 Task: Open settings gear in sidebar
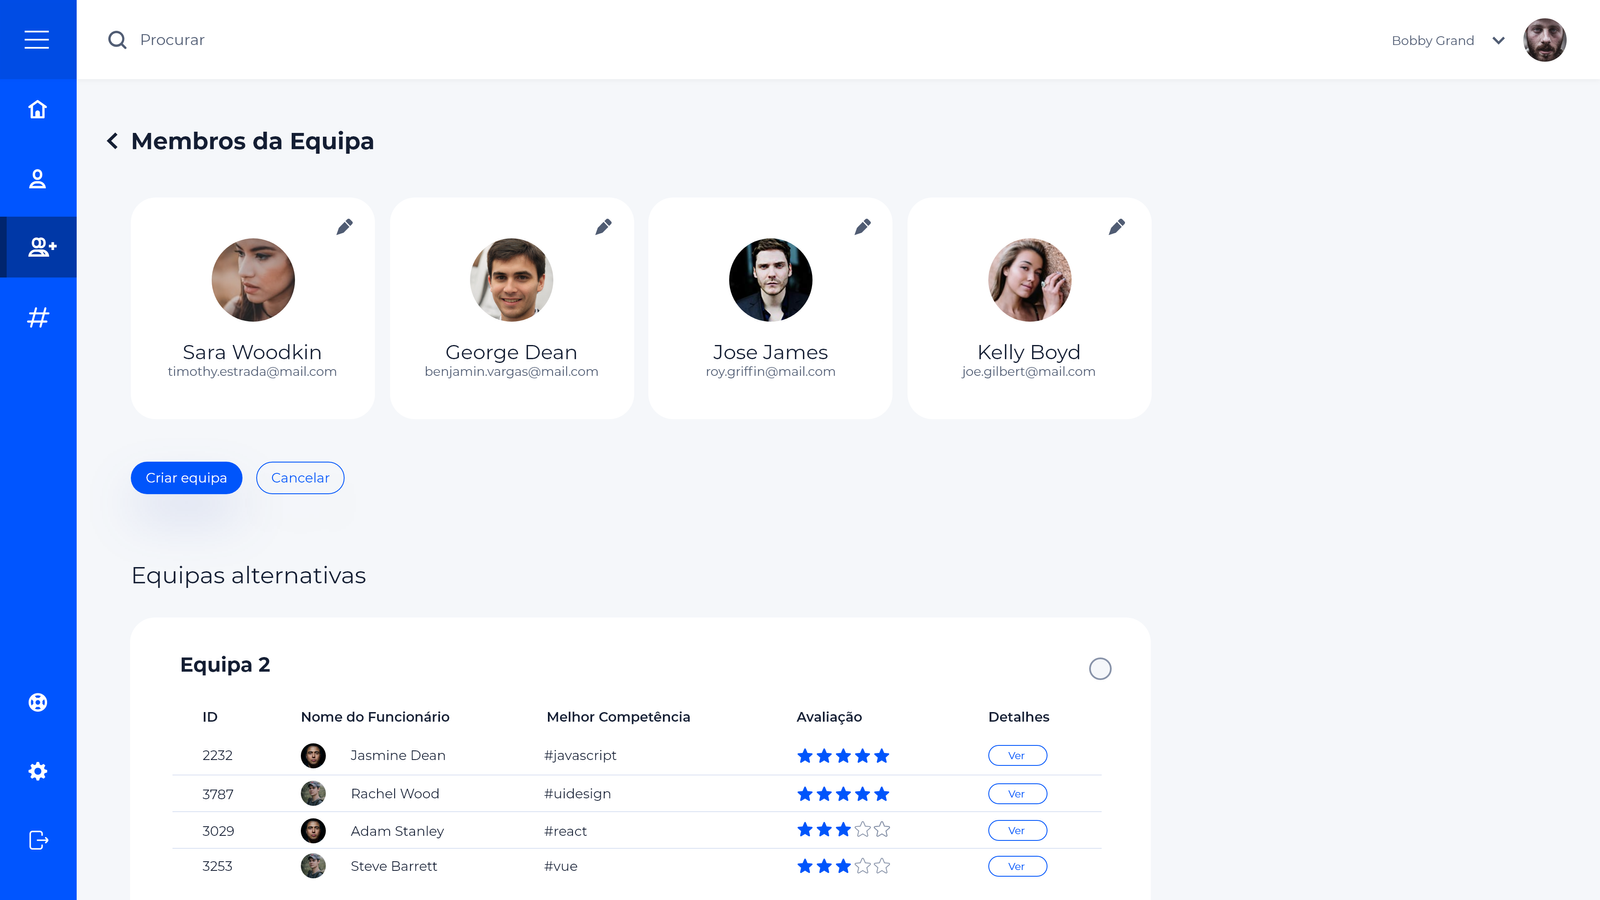38,771
